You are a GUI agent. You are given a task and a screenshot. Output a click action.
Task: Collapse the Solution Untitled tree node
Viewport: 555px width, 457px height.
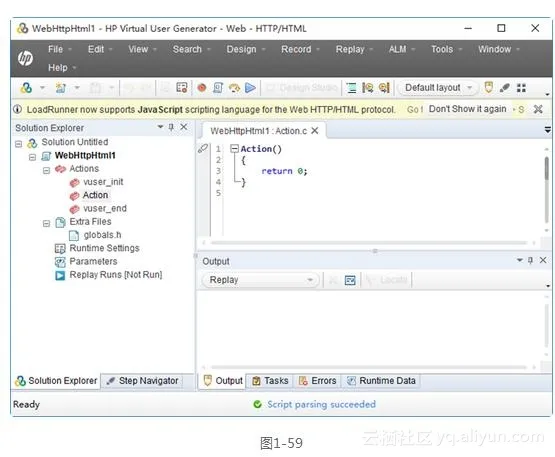pos(18,143)
